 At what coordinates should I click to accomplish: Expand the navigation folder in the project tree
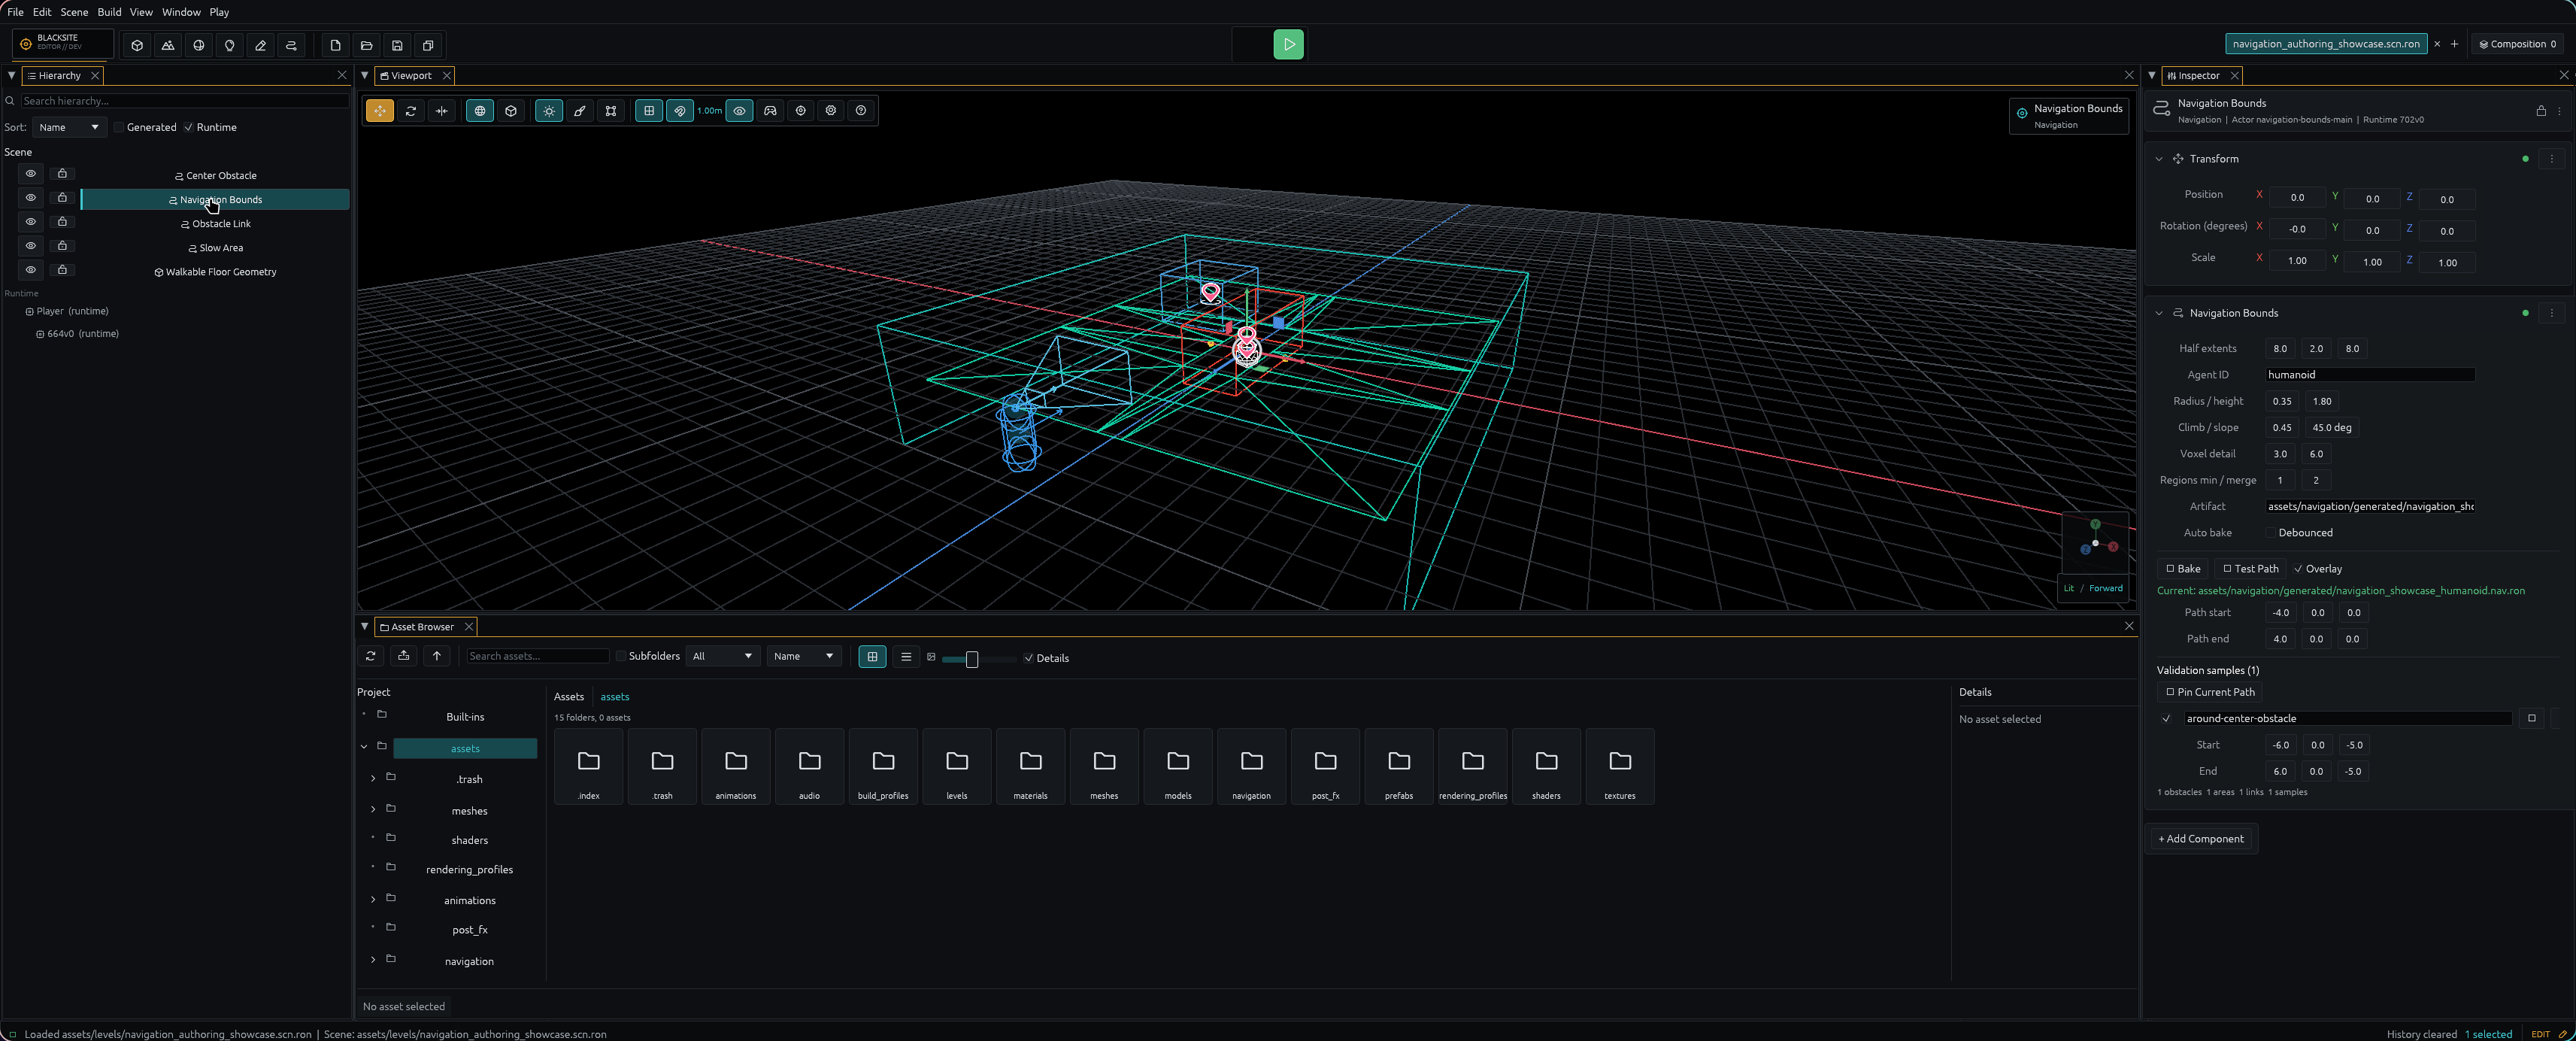click(373, 960)
